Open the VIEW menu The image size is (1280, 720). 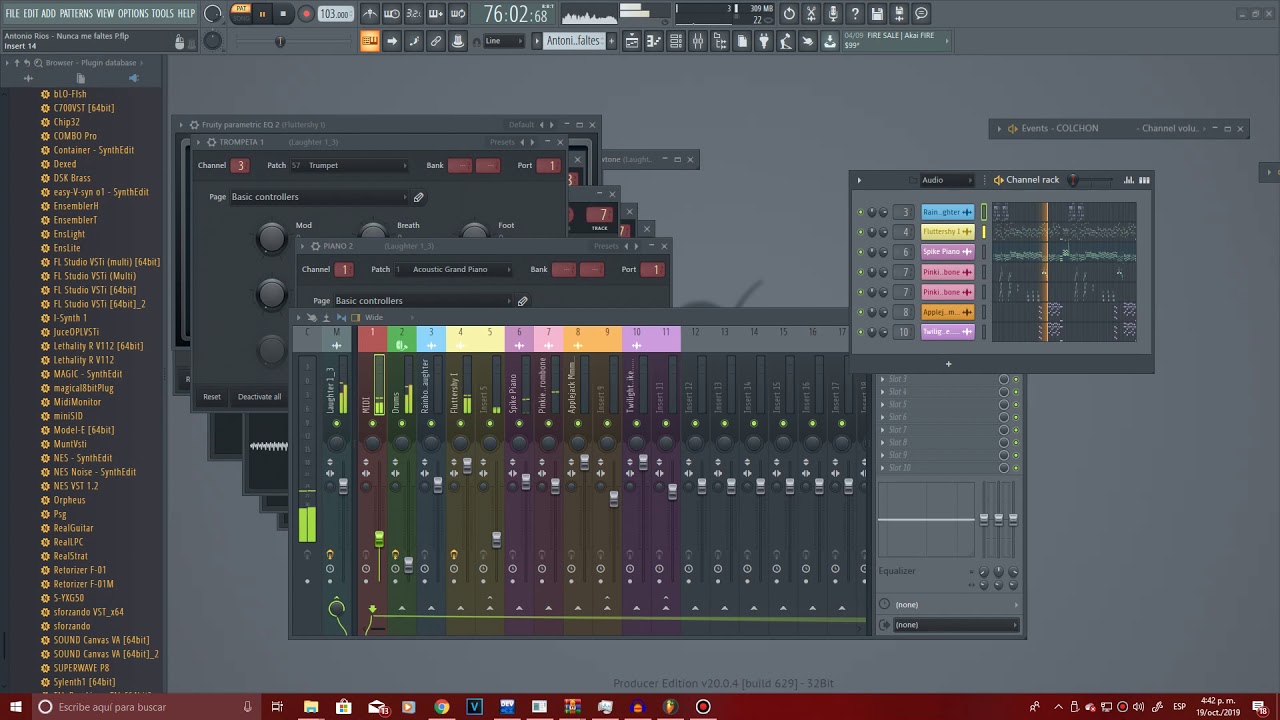point(105,13)
